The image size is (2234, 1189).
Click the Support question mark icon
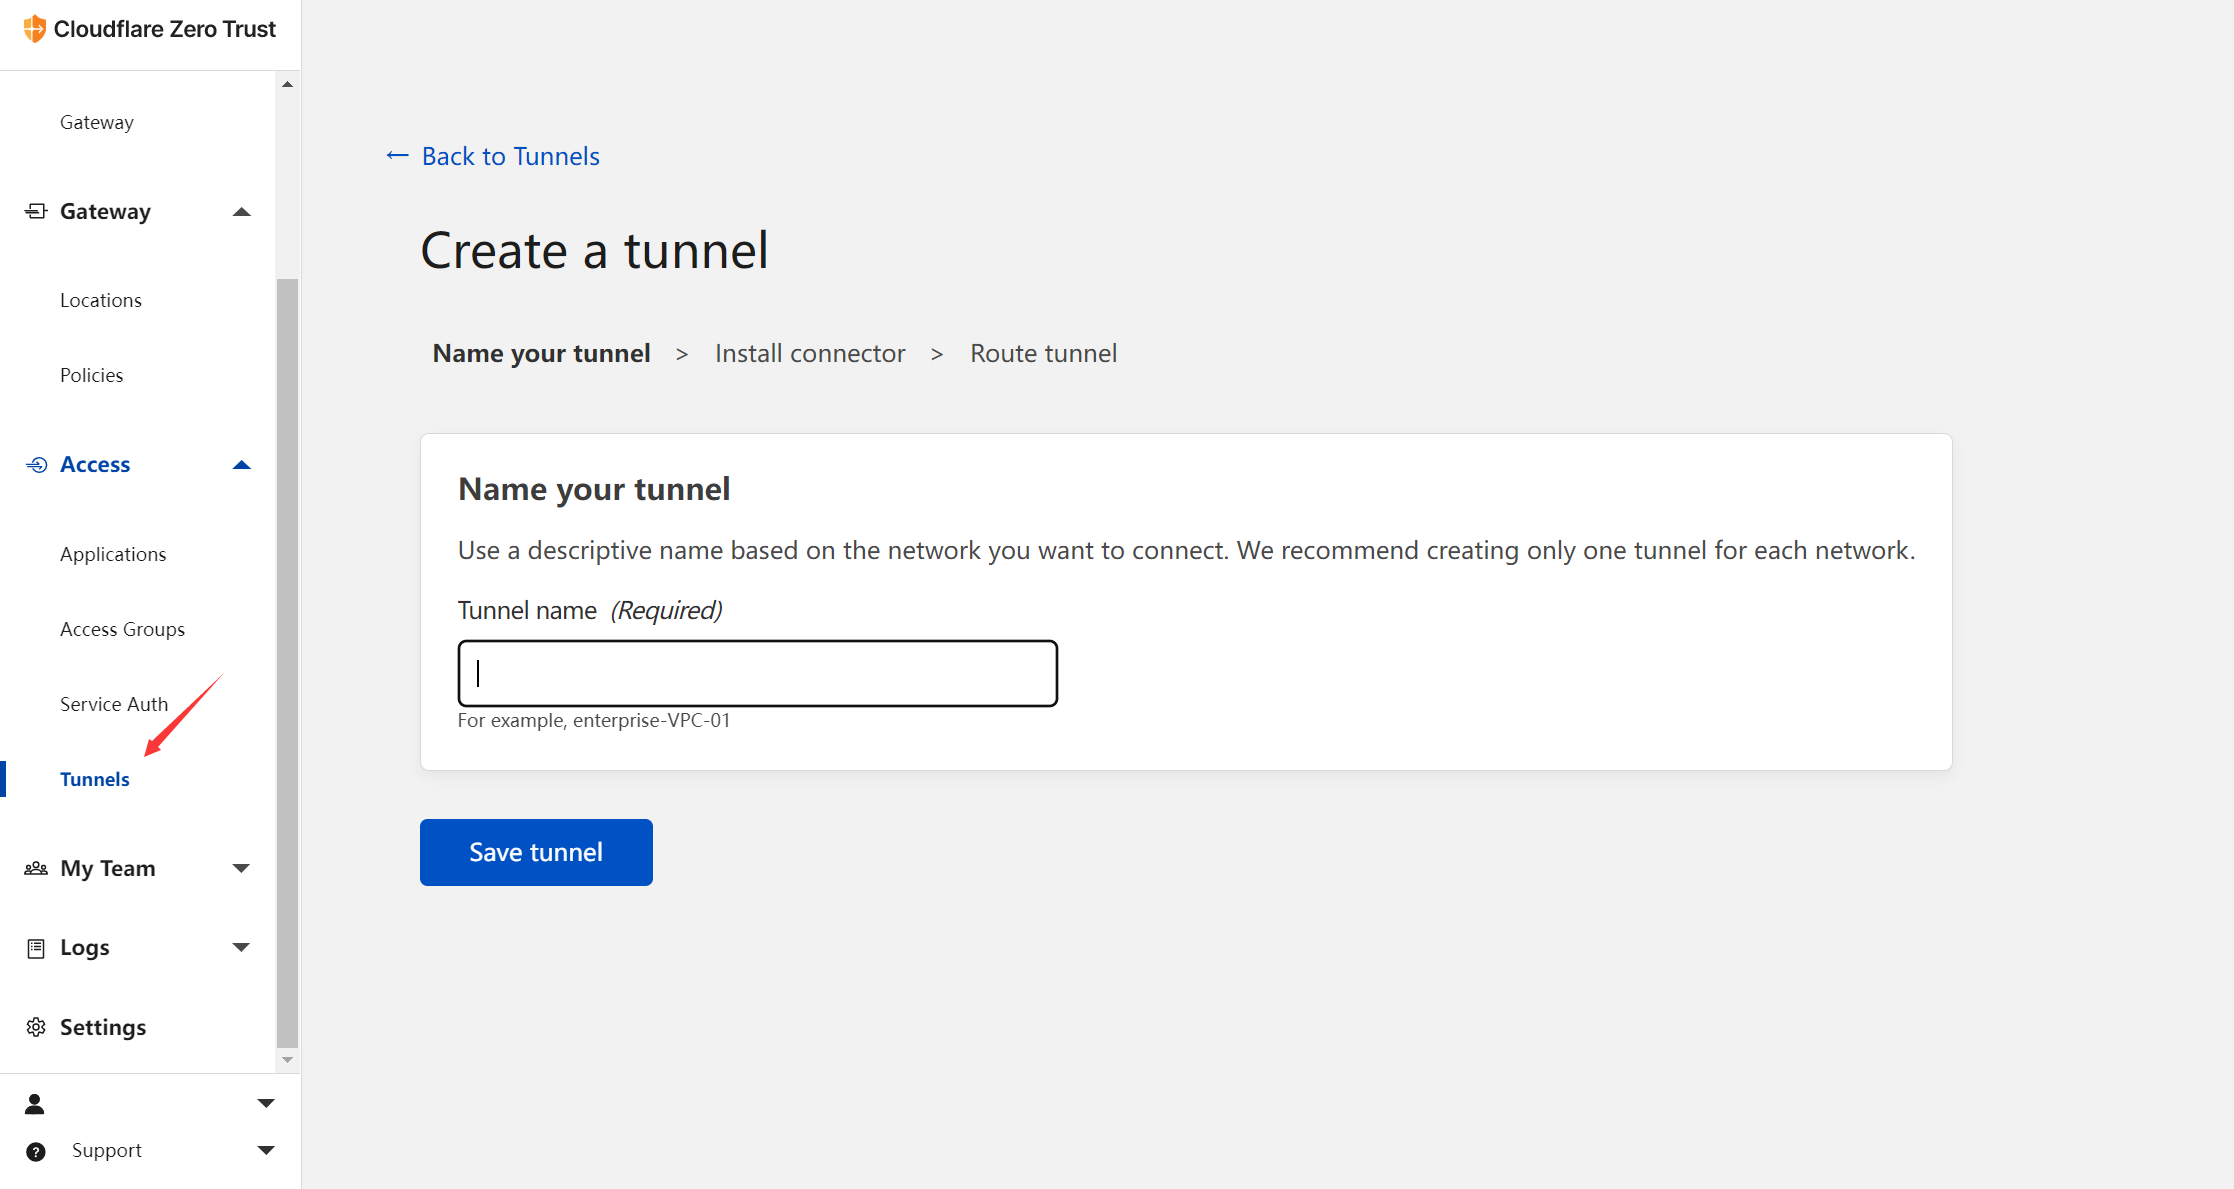(36, 1151)
